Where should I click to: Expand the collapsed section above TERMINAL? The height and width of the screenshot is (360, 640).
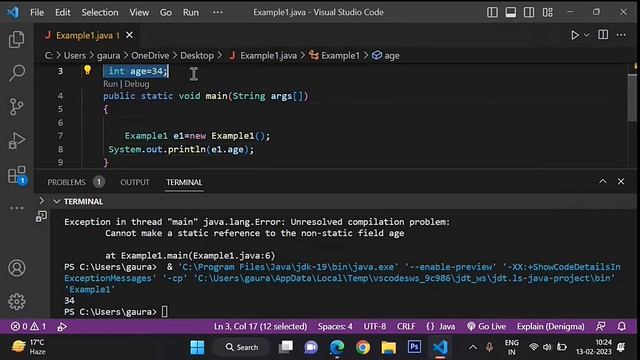[42, 201]
